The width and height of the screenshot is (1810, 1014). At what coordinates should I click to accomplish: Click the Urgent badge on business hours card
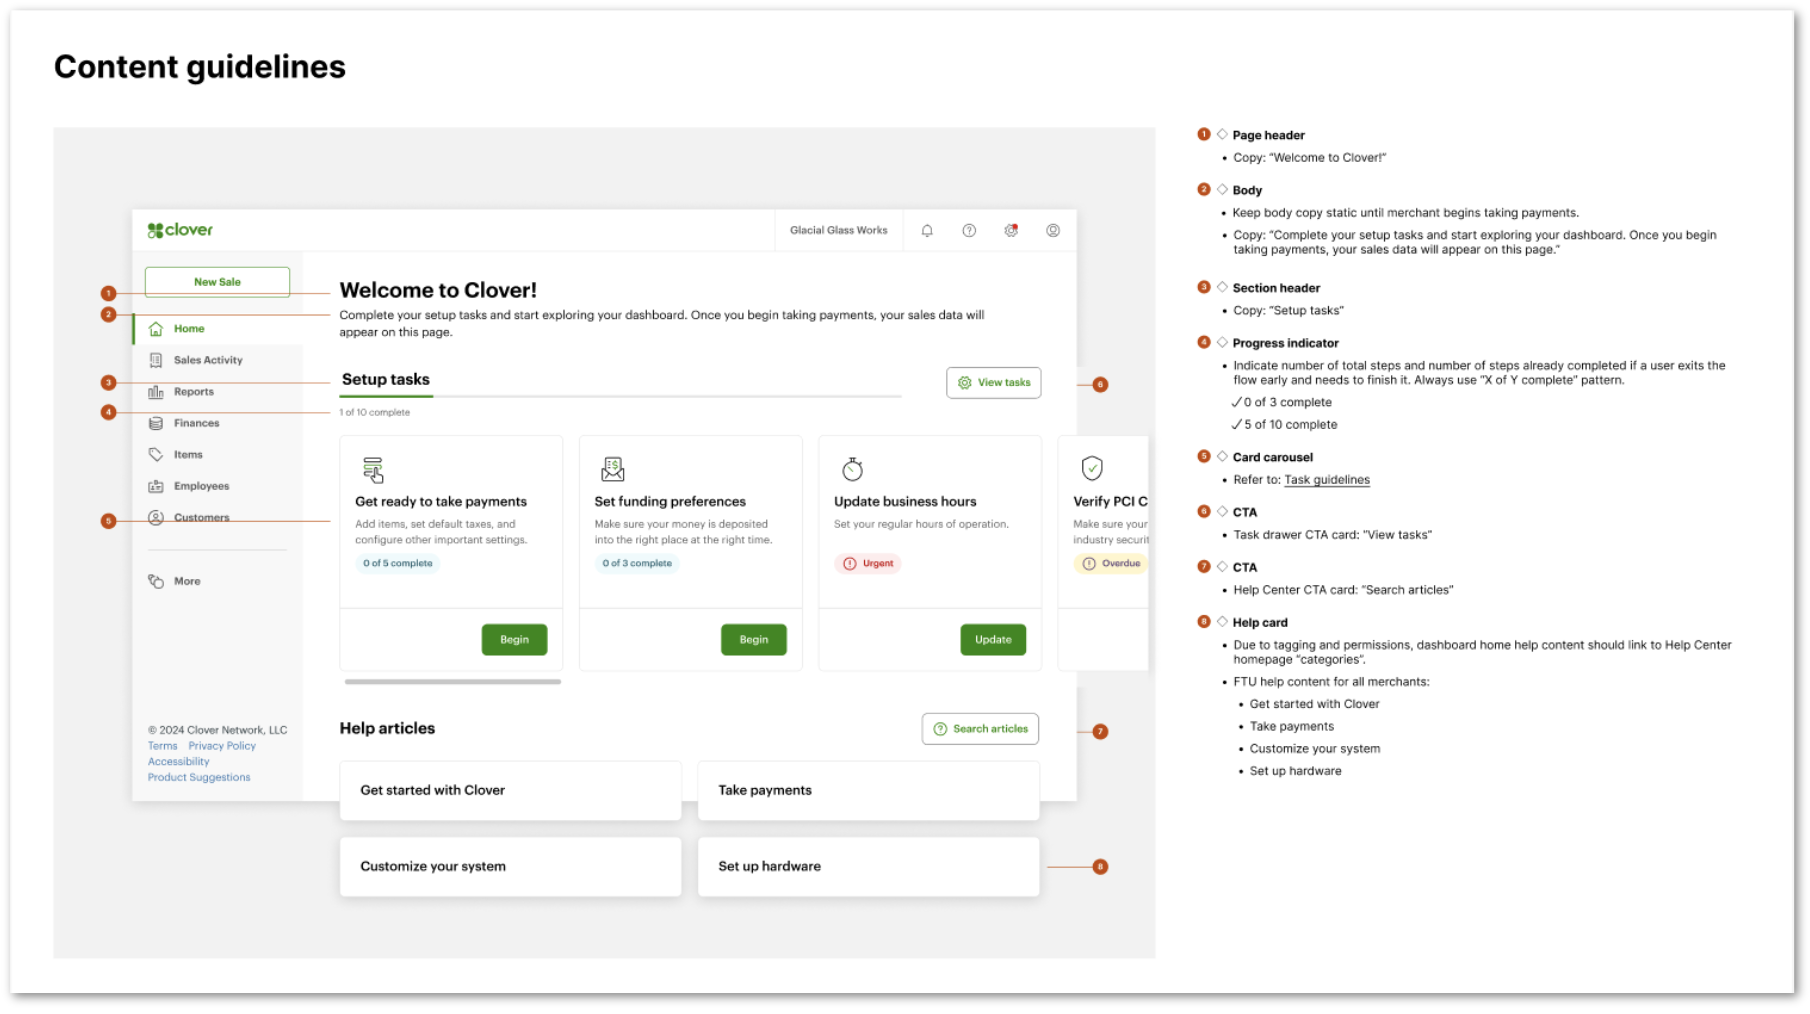click(x=868, y=564)
